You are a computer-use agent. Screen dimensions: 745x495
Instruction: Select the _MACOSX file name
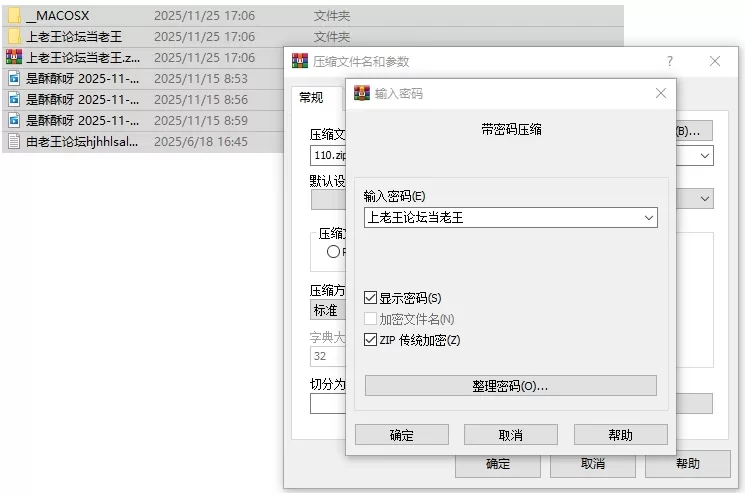coord(57,16)
